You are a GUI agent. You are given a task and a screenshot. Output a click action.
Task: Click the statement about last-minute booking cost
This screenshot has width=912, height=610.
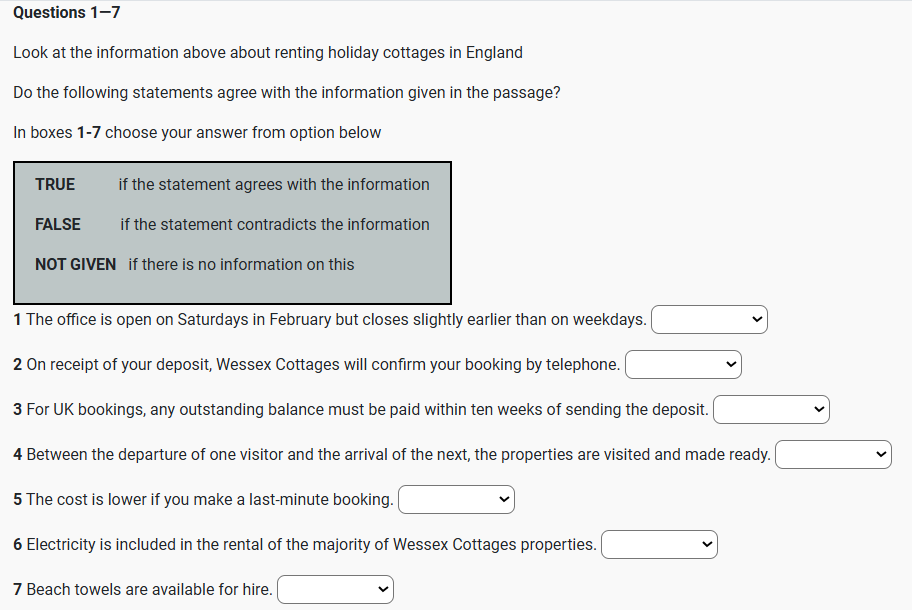[203, 500]
